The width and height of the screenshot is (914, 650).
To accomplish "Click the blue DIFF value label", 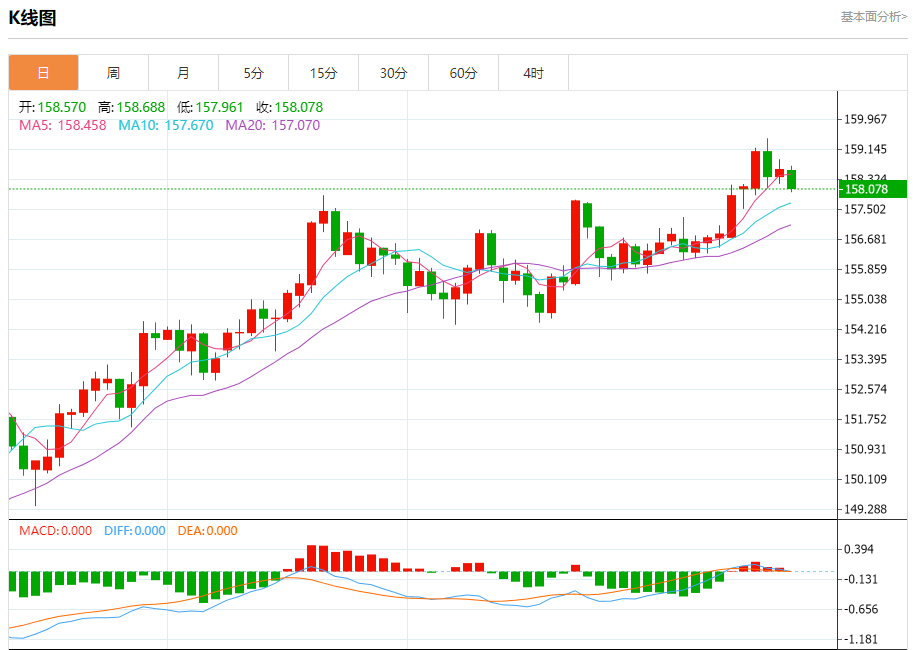I will click(134, 531).
